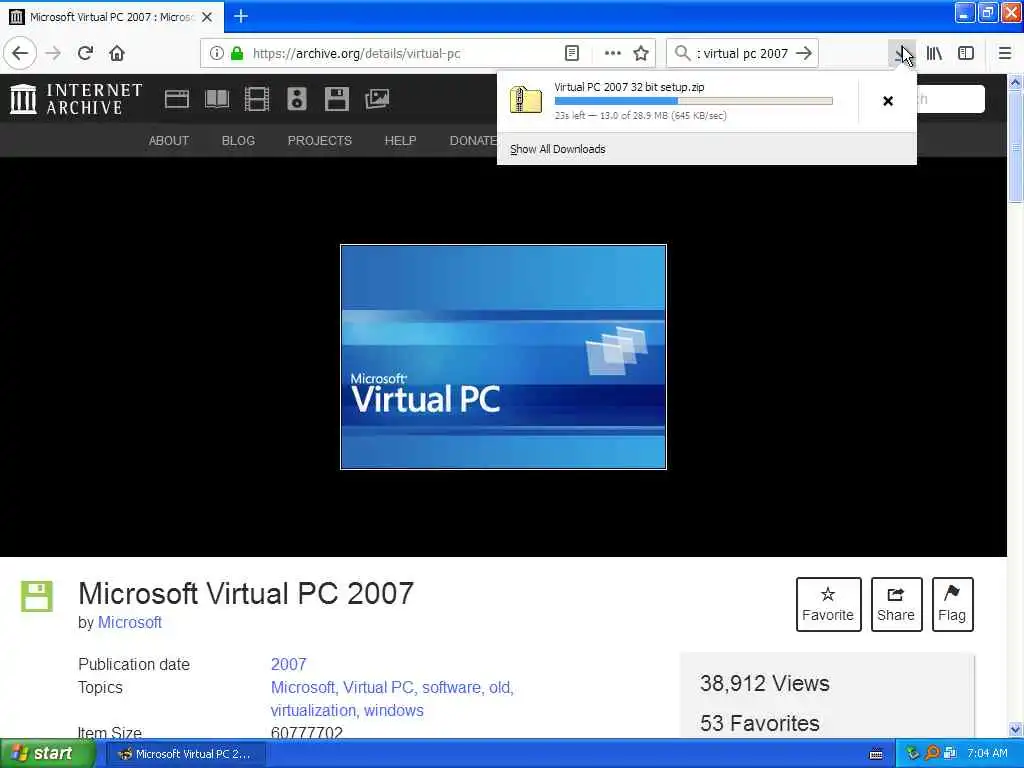Image resolution: width=1024 pixels, height=768 pixels.
Task: Click the Favorite button
Action: [x=828, y=605]
